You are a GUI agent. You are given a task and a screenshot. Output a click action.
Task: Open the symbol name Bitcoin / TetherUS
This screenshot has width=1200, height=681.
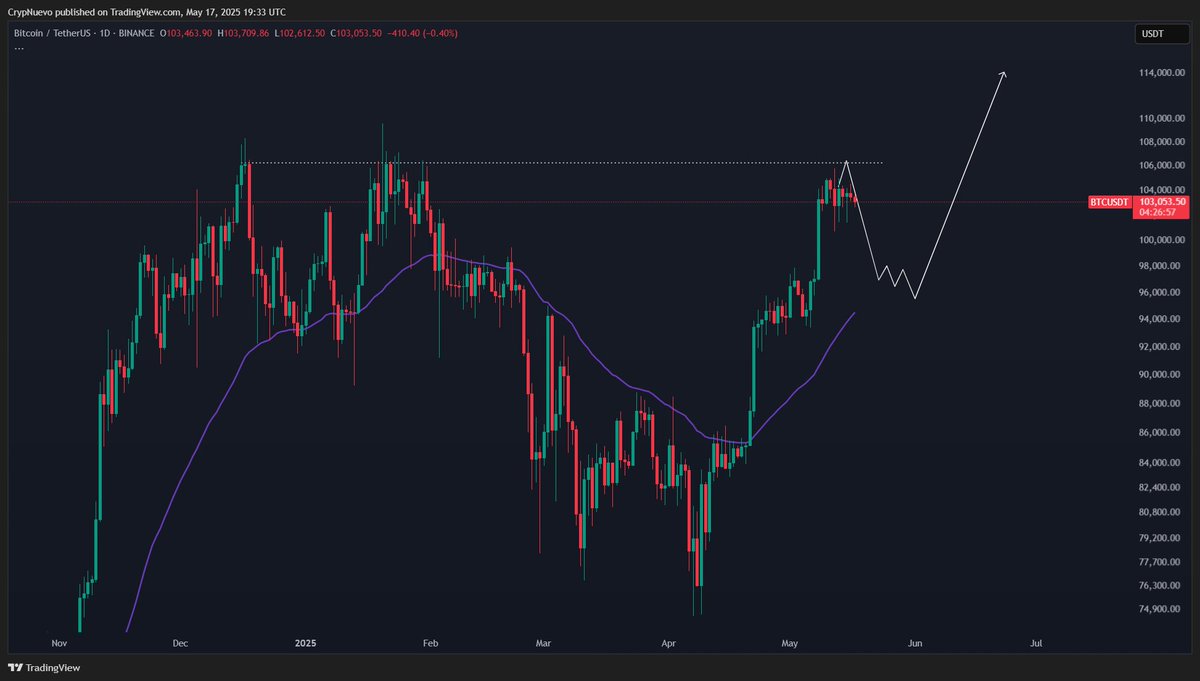(53, 33)
